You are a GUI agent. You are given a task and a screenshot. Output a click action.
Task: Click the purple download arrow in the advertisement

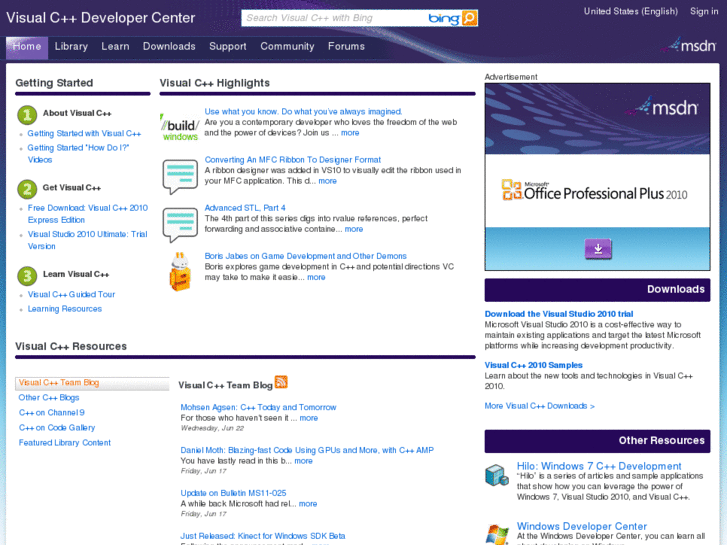tap(598, 249)
